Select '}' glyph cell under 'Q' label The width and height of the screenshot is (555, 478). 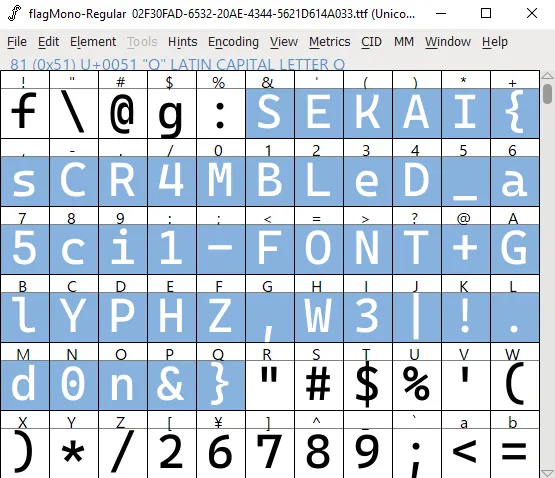221,385
